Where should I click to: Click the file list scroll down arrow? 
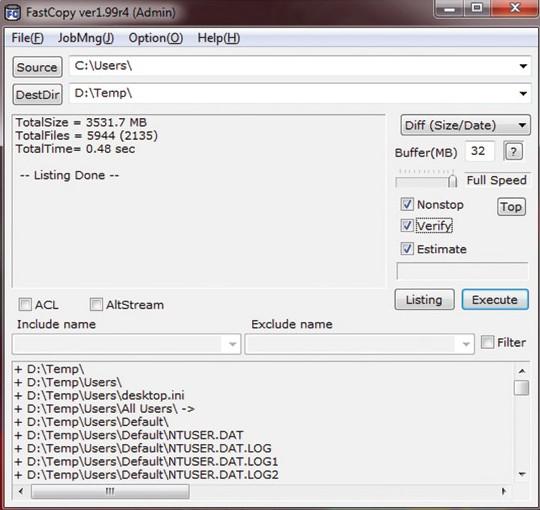tap(522, 474)
